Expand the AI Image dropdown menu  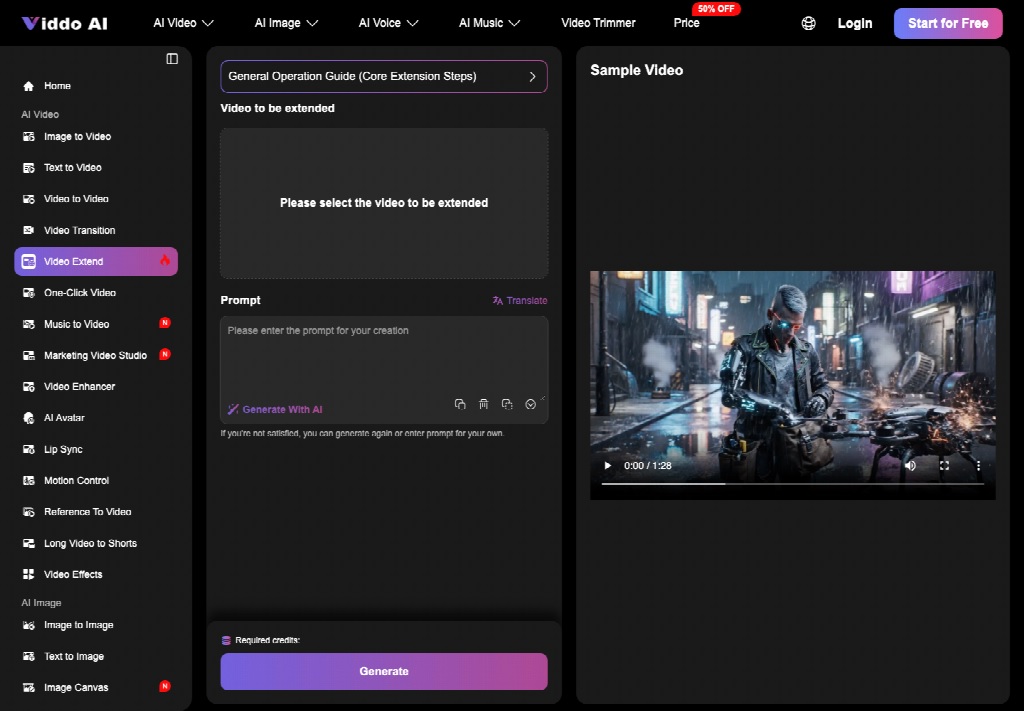[x=286, y=23]
